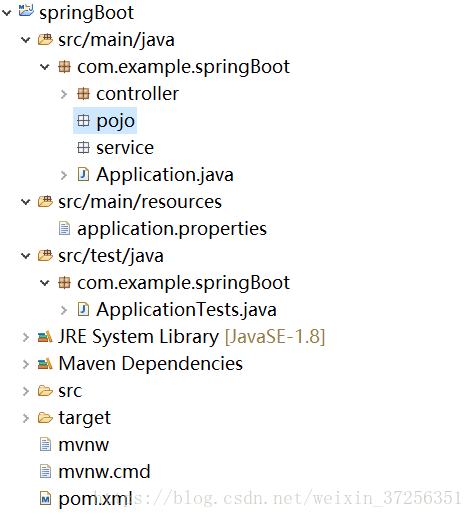Click the mvnw.cmd file icon
This screenshot has width=474, height=518.
coord(45,472)
